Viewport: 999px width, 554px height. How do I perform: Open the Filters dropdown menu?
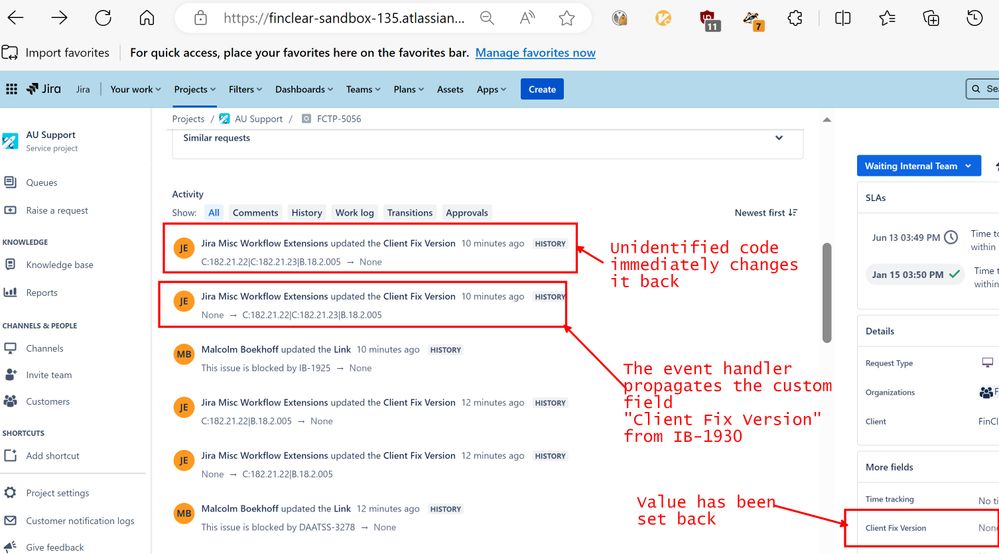pos(245,89)
